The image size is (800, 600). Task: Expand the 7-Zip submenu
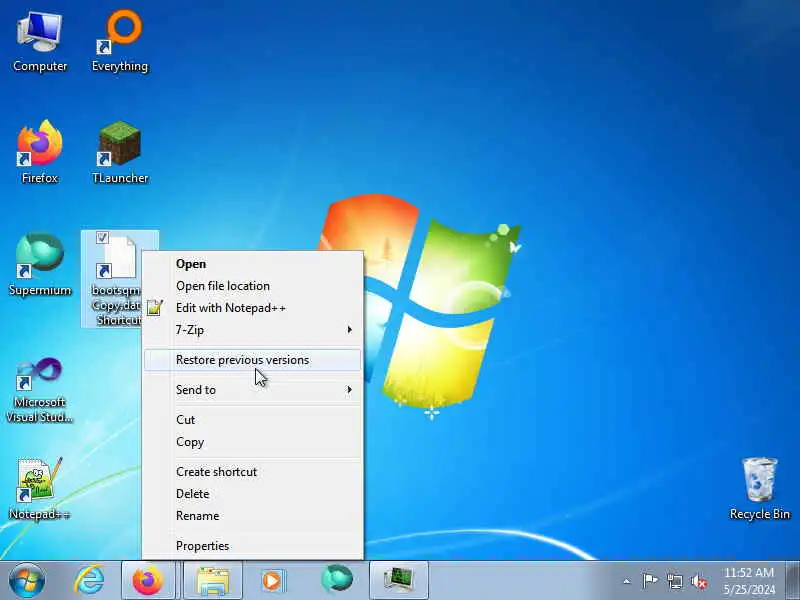(253, 330)
